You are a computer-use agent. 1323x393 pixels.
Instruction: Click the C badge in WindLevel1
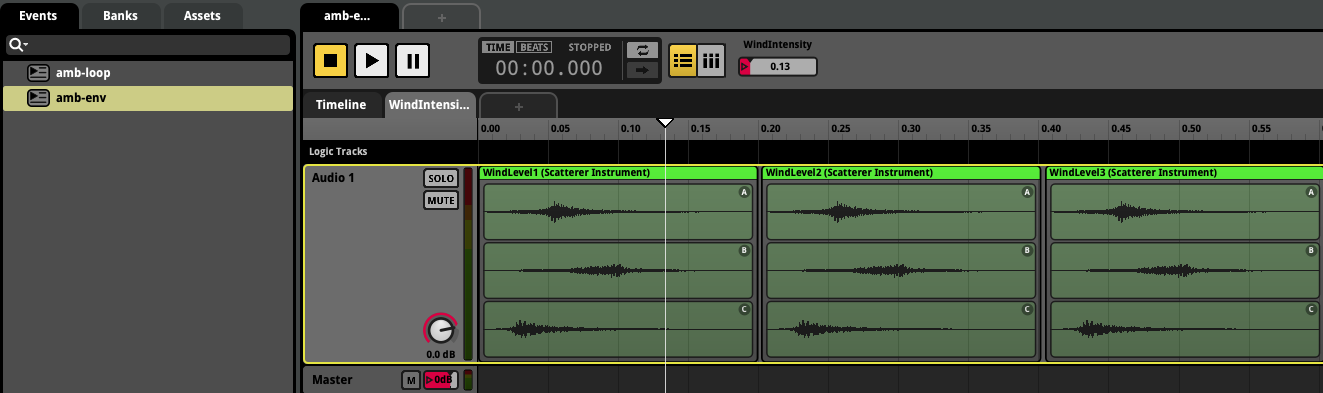(744, 310)
